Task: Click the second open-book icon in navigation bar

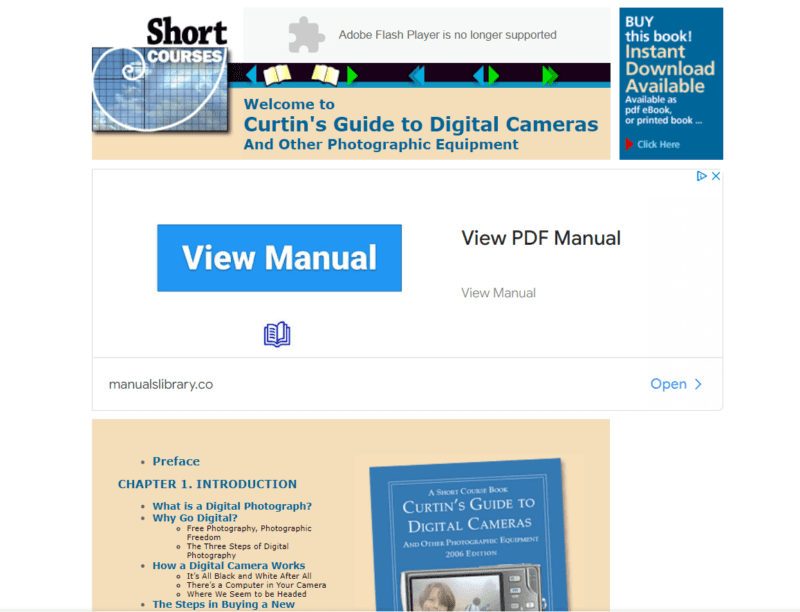Action: [325, 75]
